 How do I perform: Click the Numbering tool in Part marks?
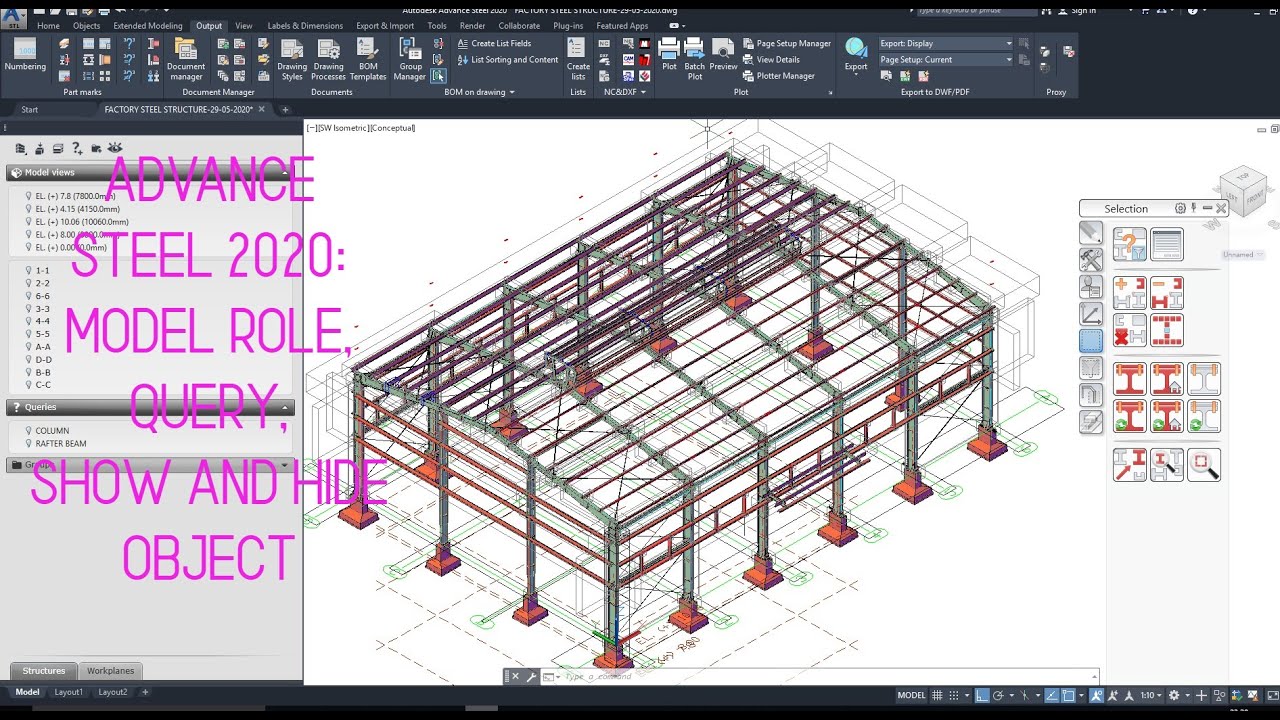coord(25,55)
